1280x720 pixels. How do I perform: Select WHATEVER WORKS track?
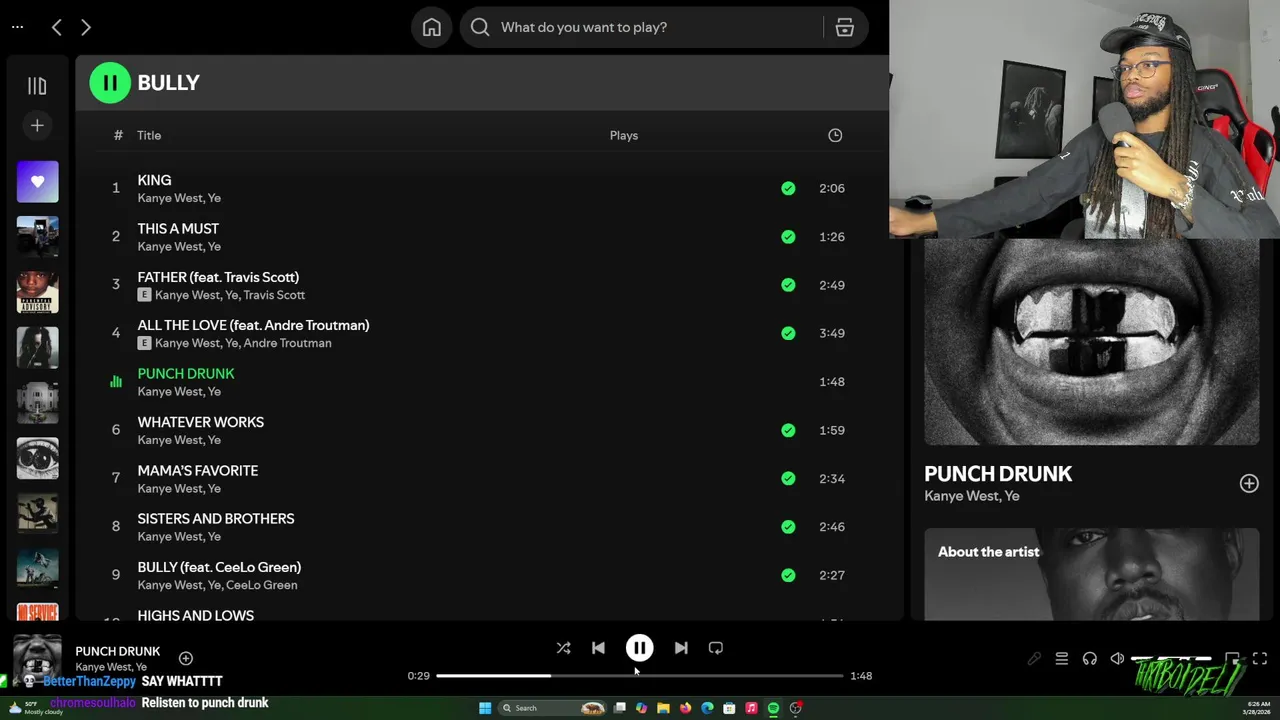click(201, 422)
